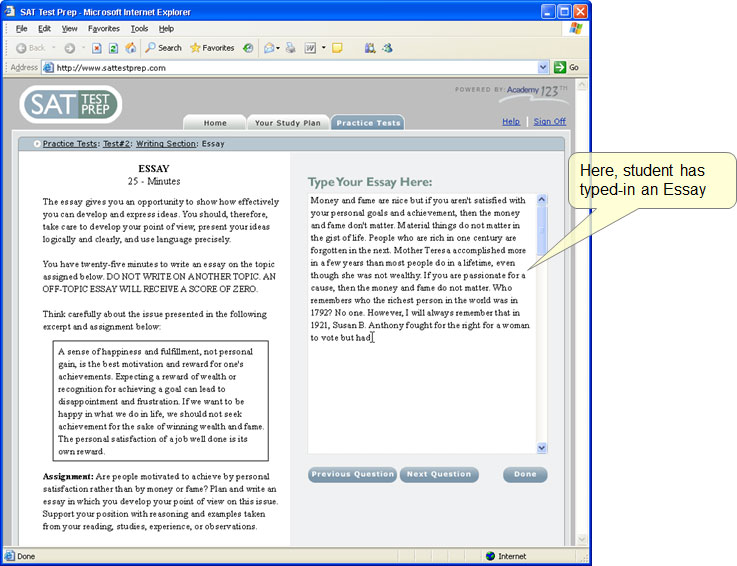Click the Sign Off link
The image size is (737, 566).
click(x=549, y=122)
